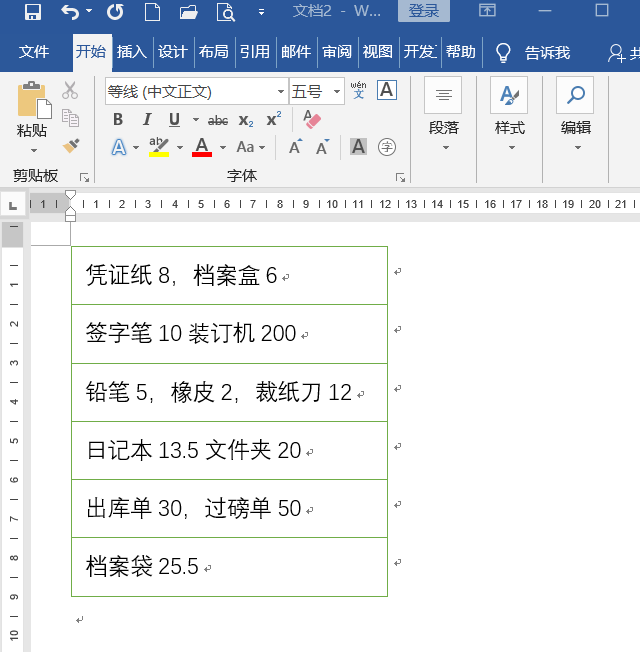Toggle strikethrough abc formatting
This screenshot has height=652, width=640.
click(218, 121)
